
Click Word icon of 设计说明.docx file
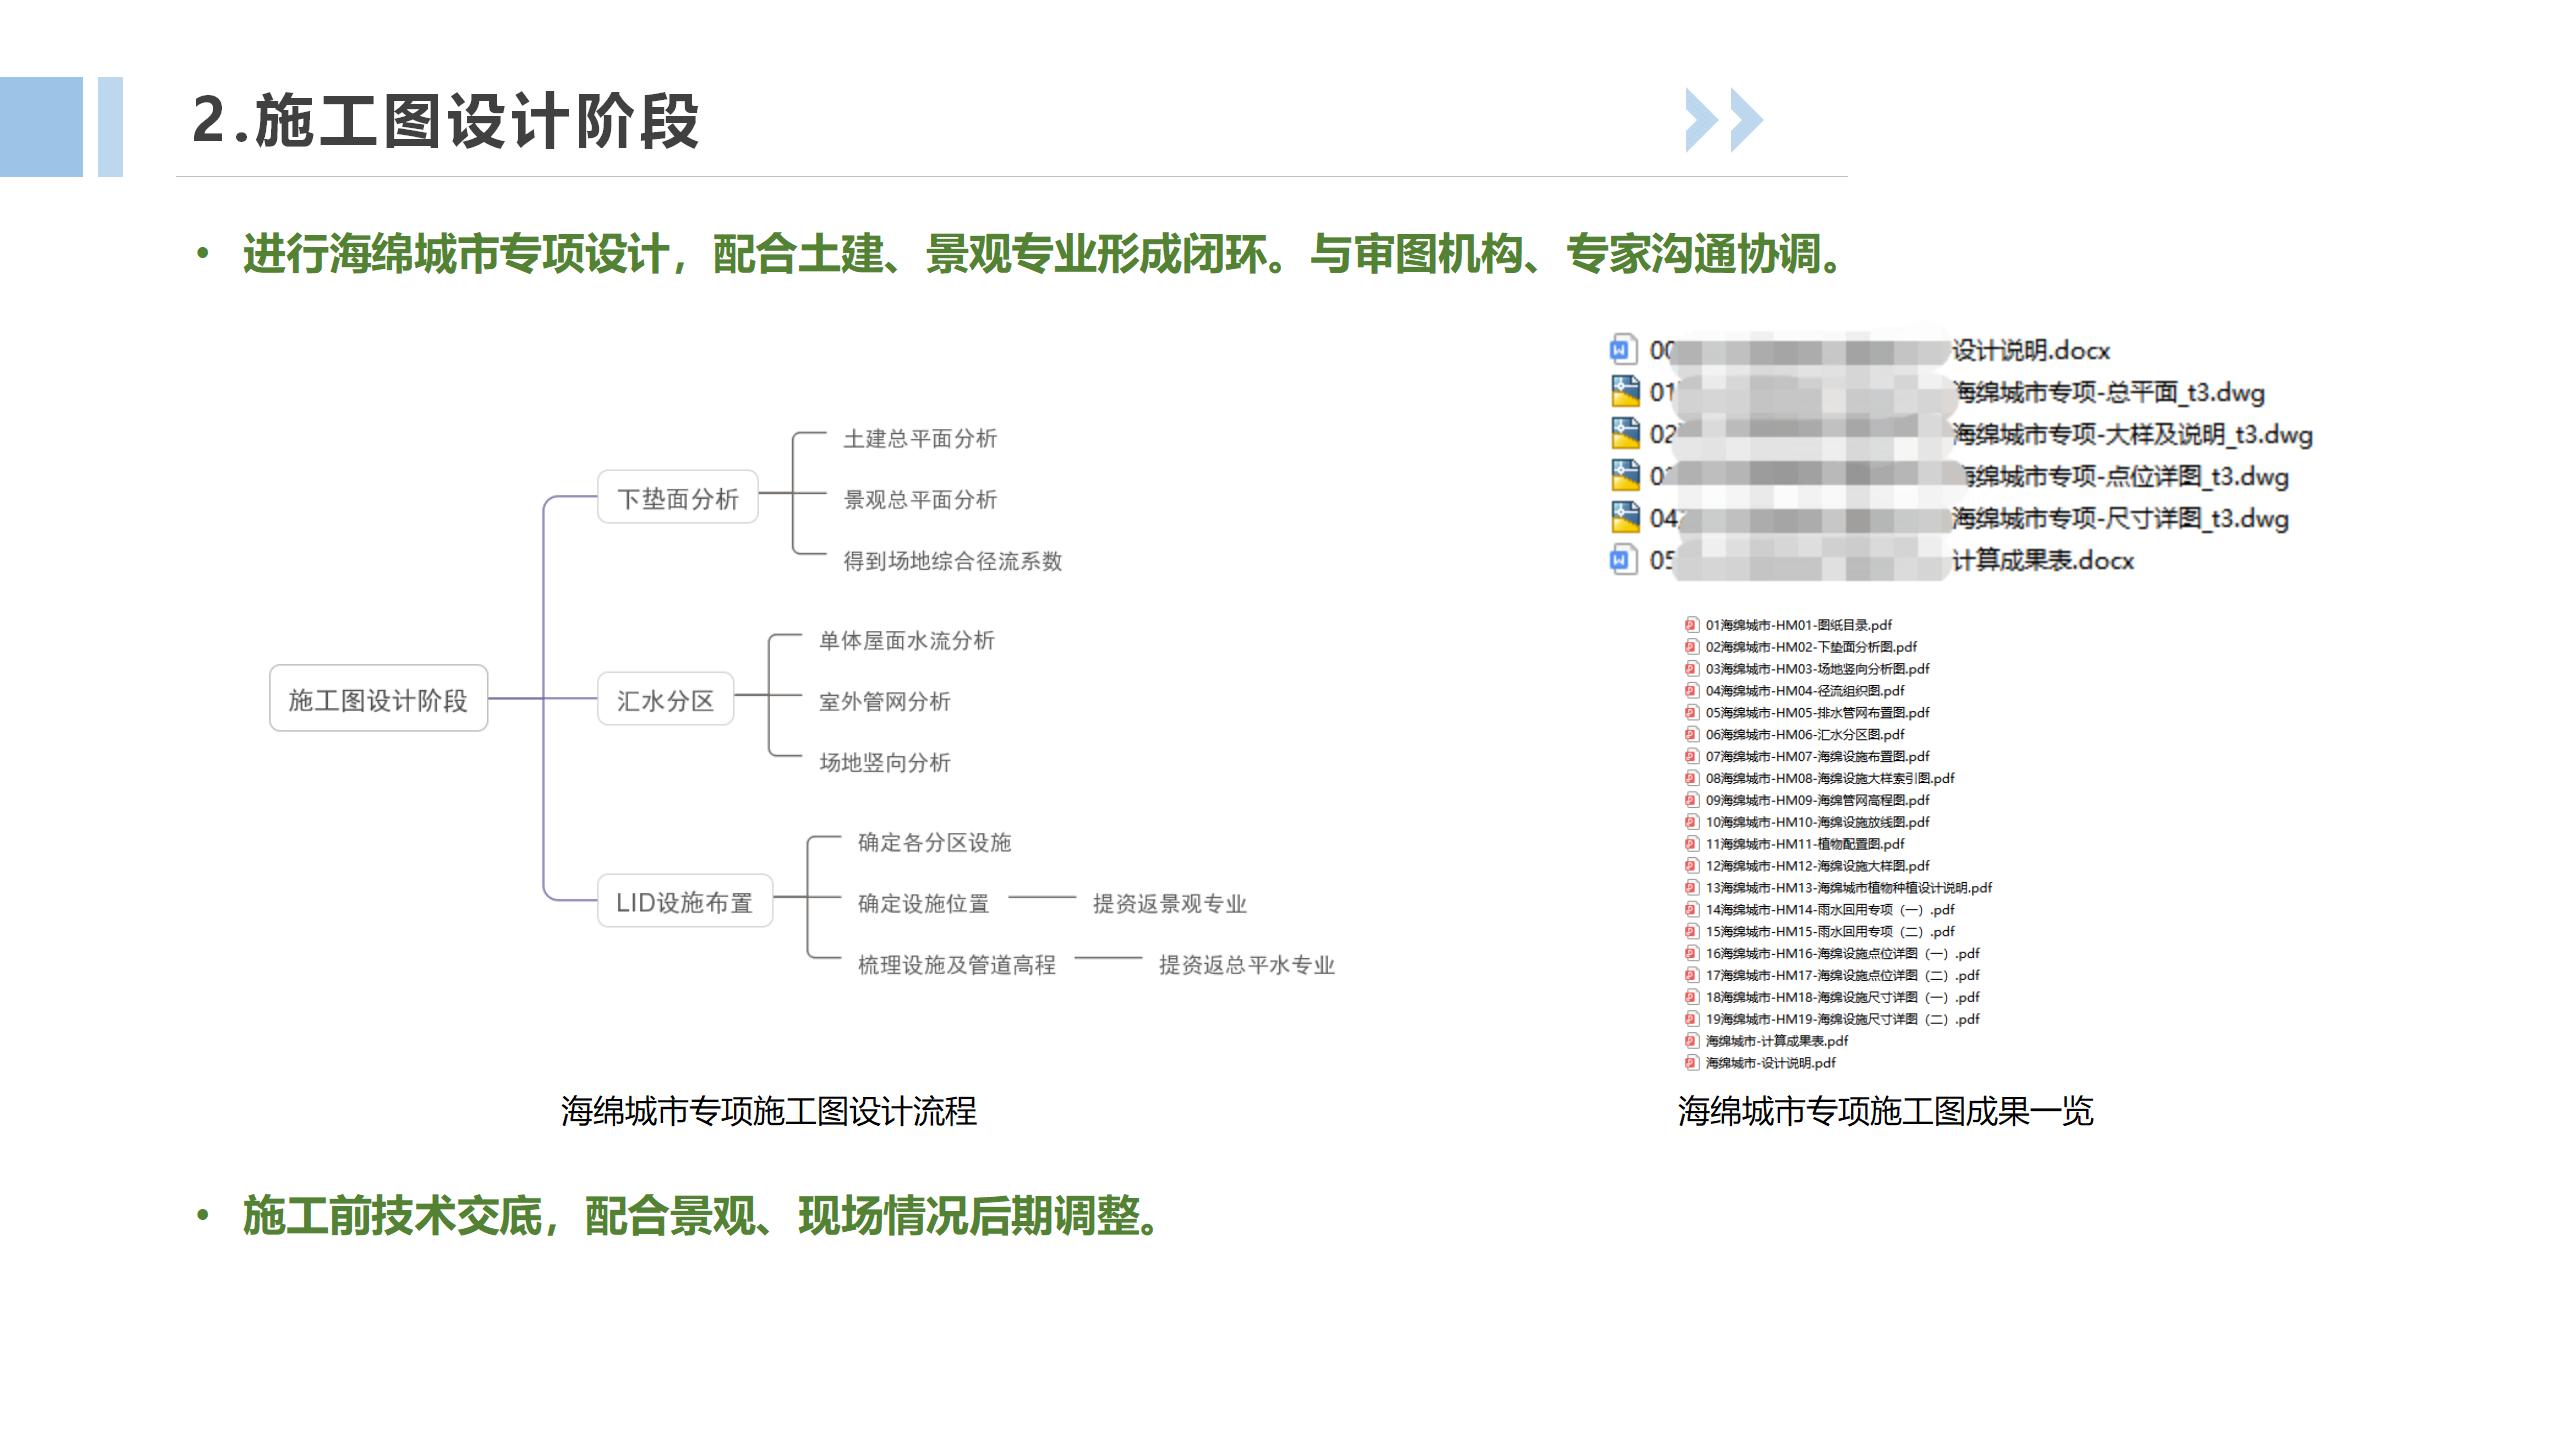[1623, 350]
